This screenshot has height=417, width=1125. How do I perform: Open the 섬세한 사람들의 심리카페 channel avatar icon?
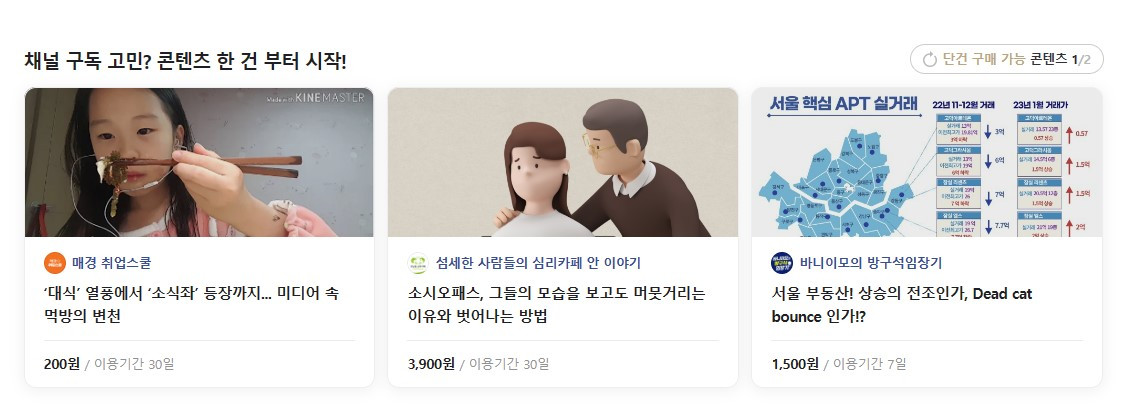click(418, 263)
